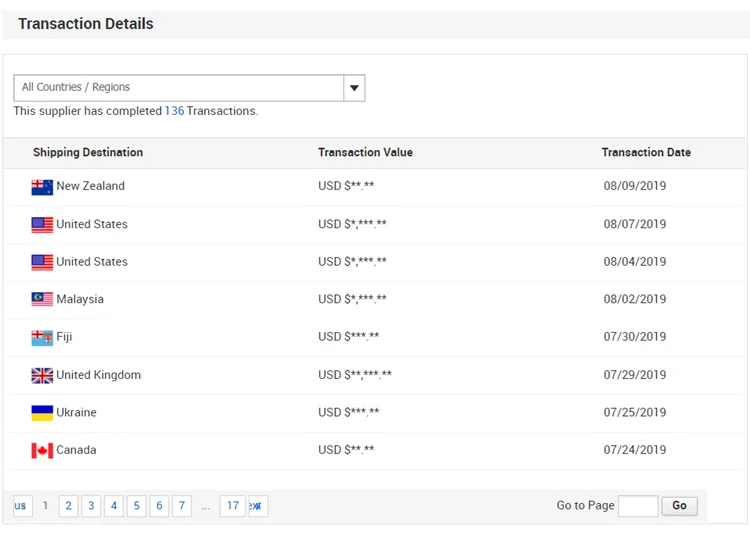
Task: Go to page 2 of transactions
Action: [68, 506]
